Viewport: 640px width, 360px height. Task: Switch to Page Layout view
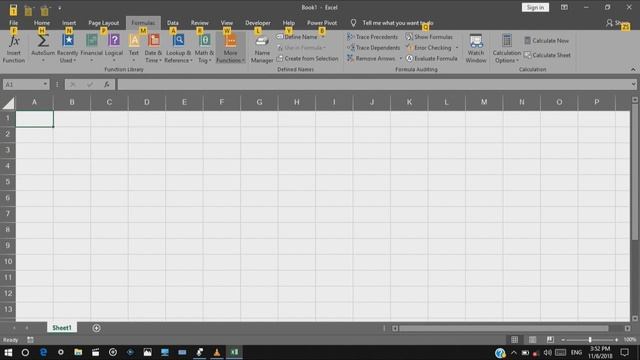point(532,340)
